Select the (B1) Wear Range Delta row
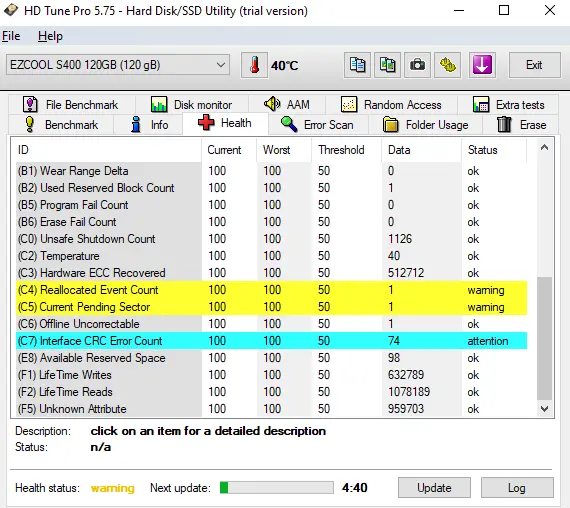The width and height of the screenshot is (570, 508). [x=272, y=171]
